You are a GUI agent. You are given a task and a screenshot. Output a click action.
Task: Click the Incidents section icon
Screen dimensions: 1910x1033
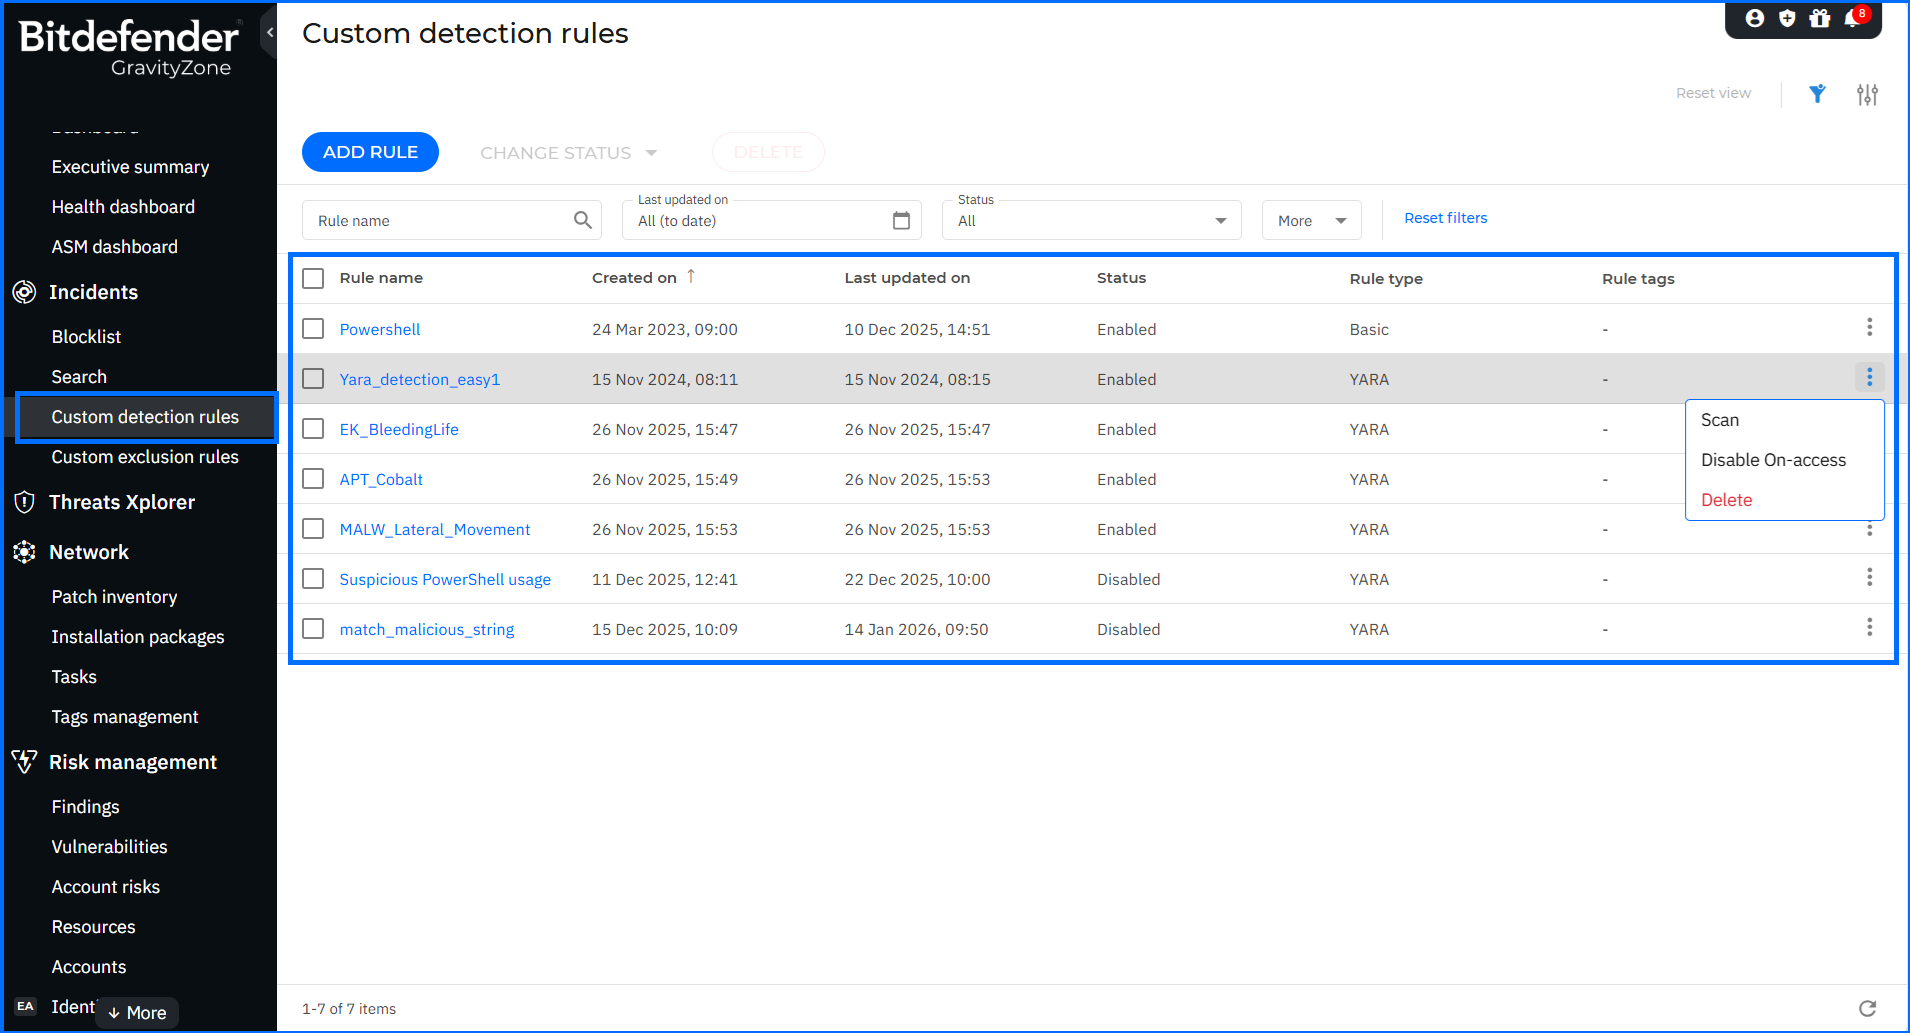(x=24, y=292)
